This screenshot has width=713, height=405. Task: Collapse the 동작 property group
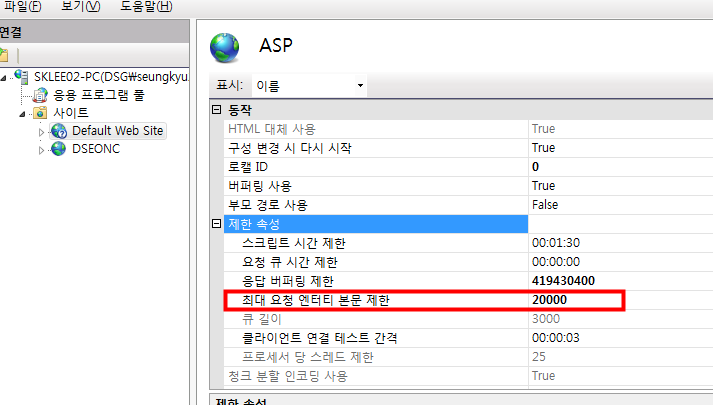coord(216,110)
